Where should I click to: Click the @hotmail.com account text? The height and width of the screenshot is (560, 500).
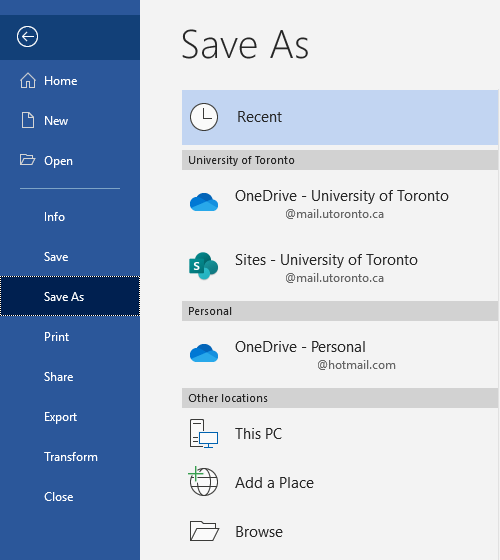(356, 365)
